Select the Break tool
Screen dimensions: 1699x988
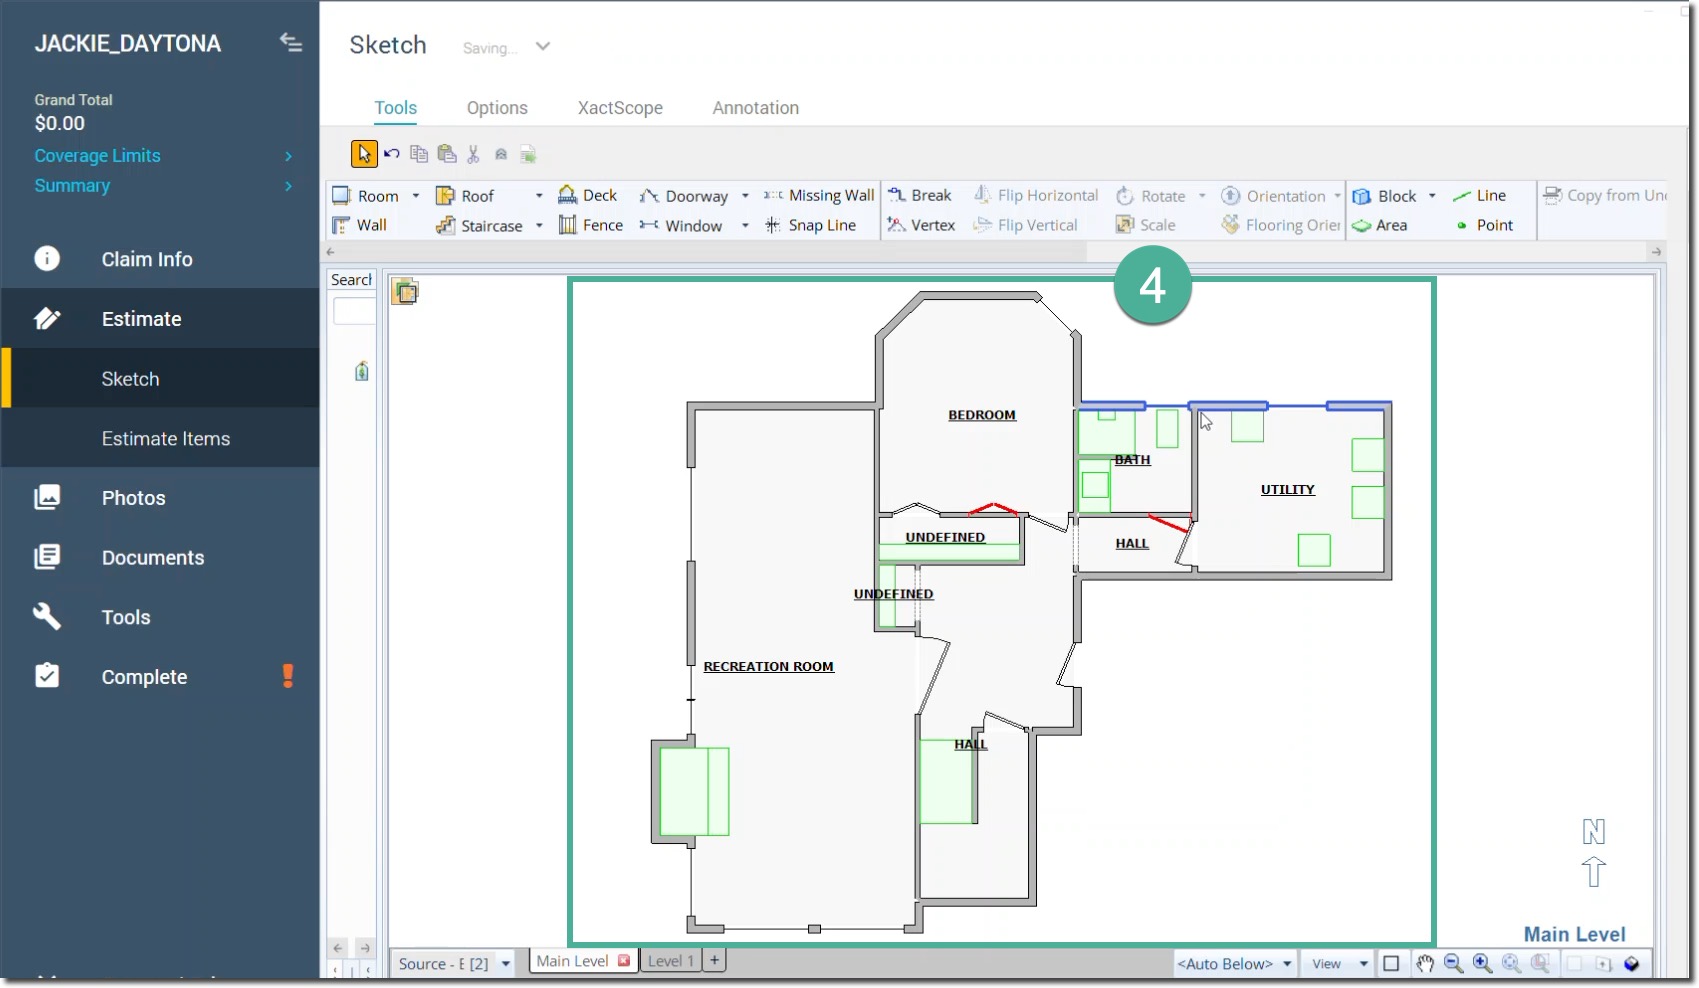[919, 195]
